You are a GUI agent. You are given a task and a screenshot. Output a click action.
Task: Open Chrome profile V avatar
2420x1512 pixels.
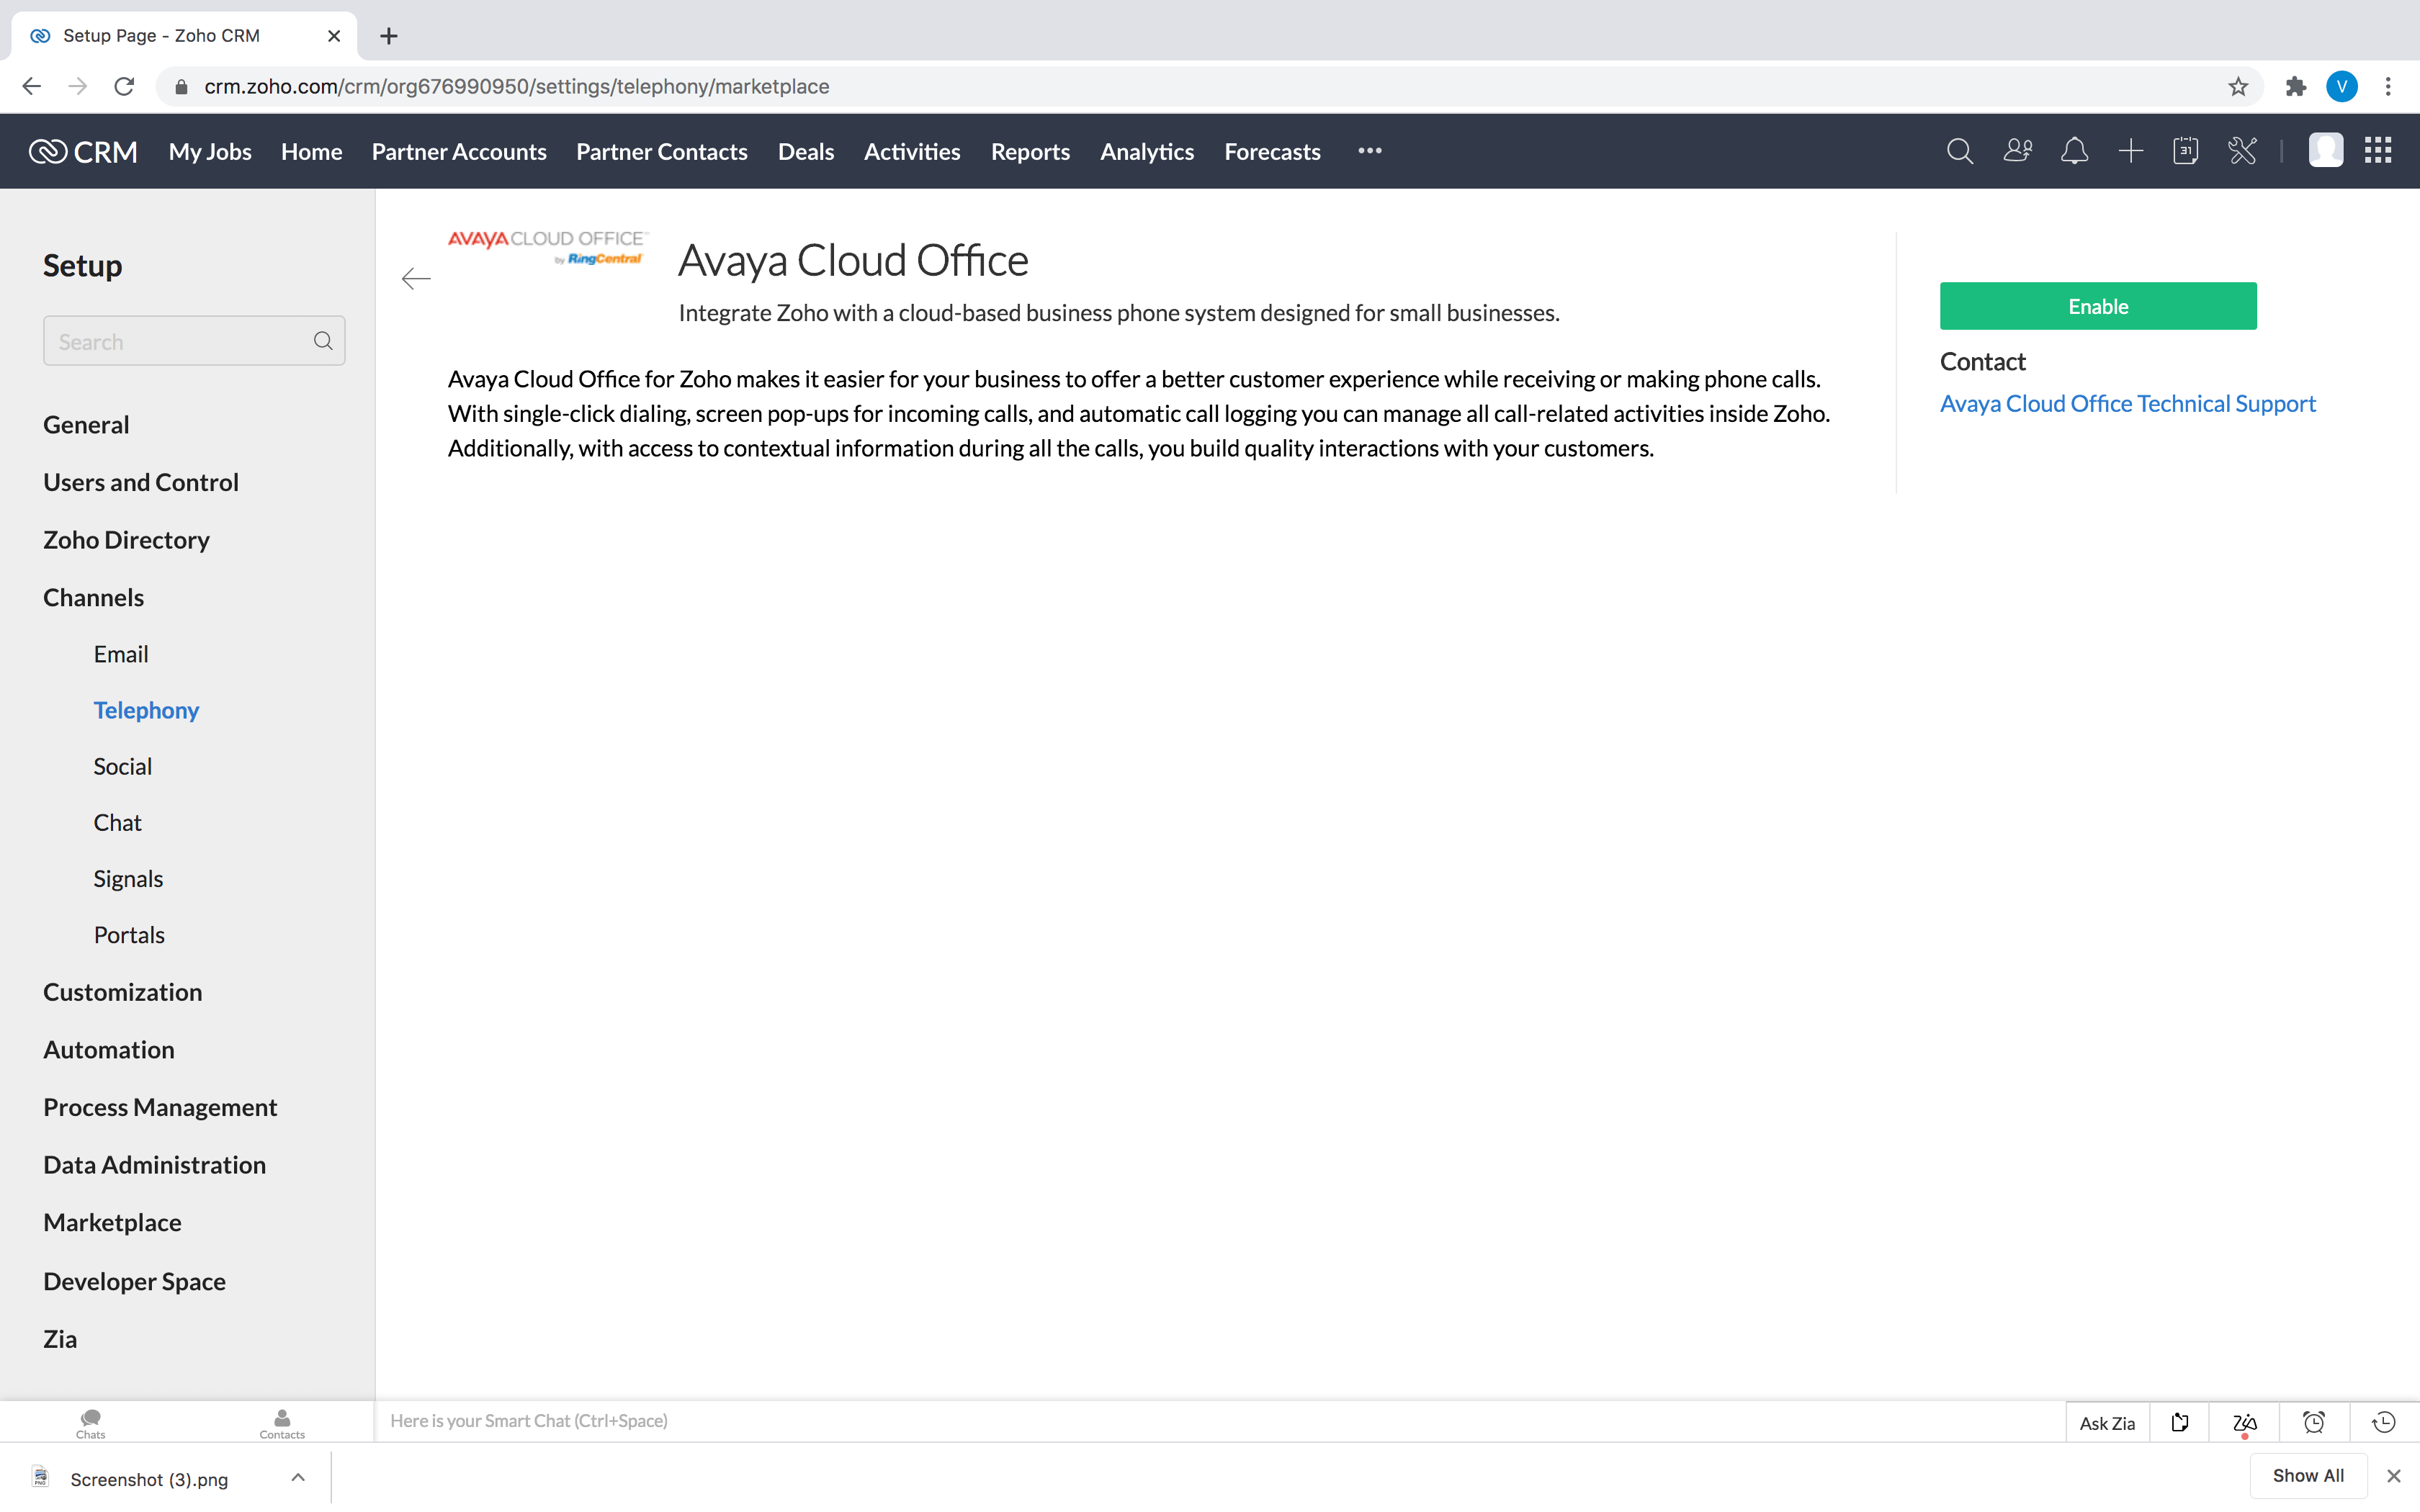point(2342,87)
